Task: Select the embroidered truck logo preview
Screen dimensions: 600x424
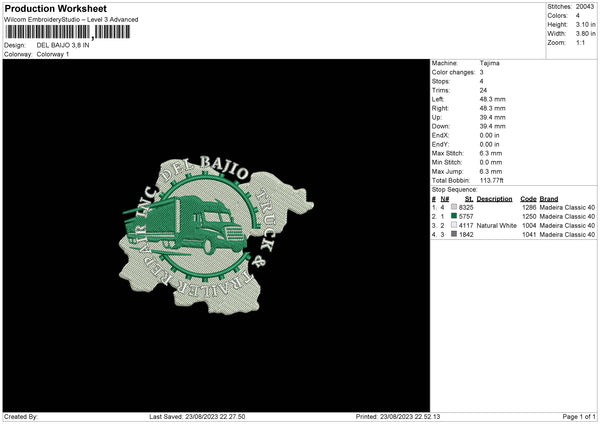Action: 216,235
